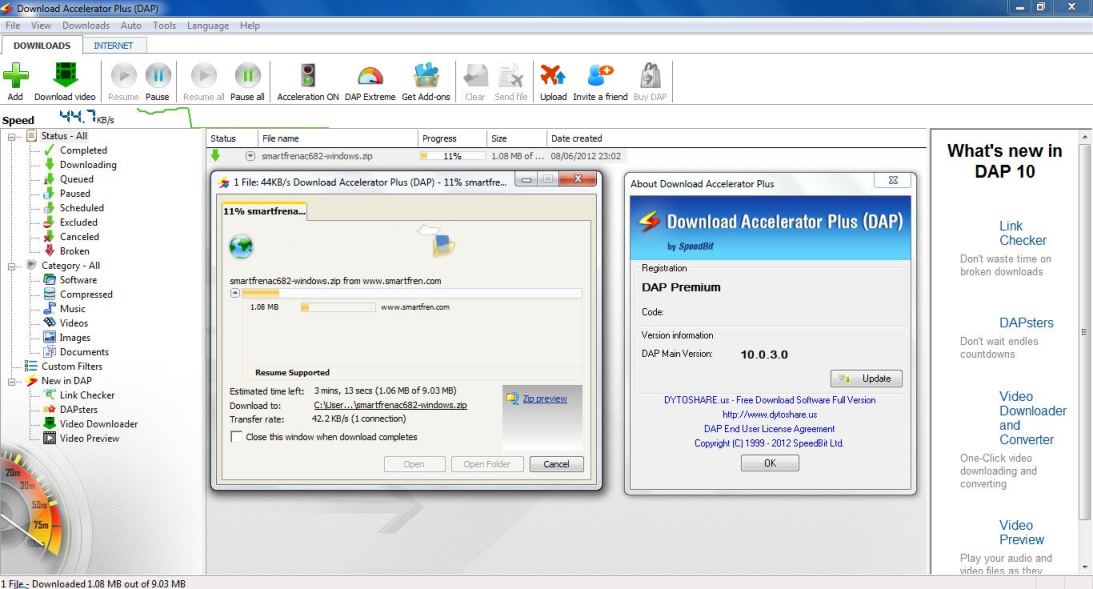Click the Update button in About
The width and height of the screenshot is (1093, 589).
(x=866, y=378)
